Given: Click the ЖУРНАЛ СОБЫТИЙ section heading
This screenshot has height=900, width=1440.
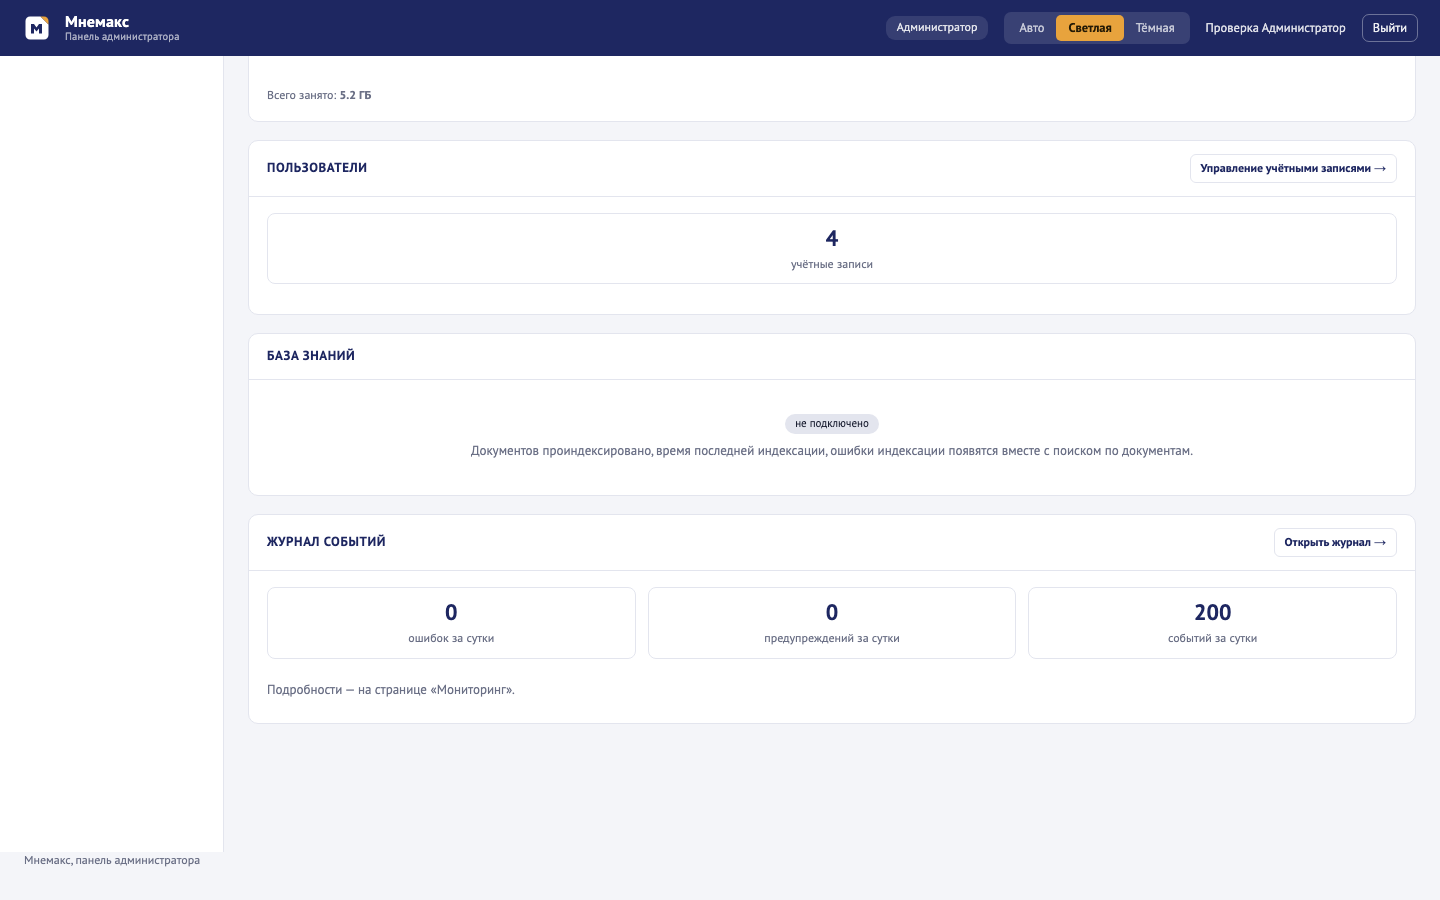Looking at the screenshot, I should pos(326,542).
